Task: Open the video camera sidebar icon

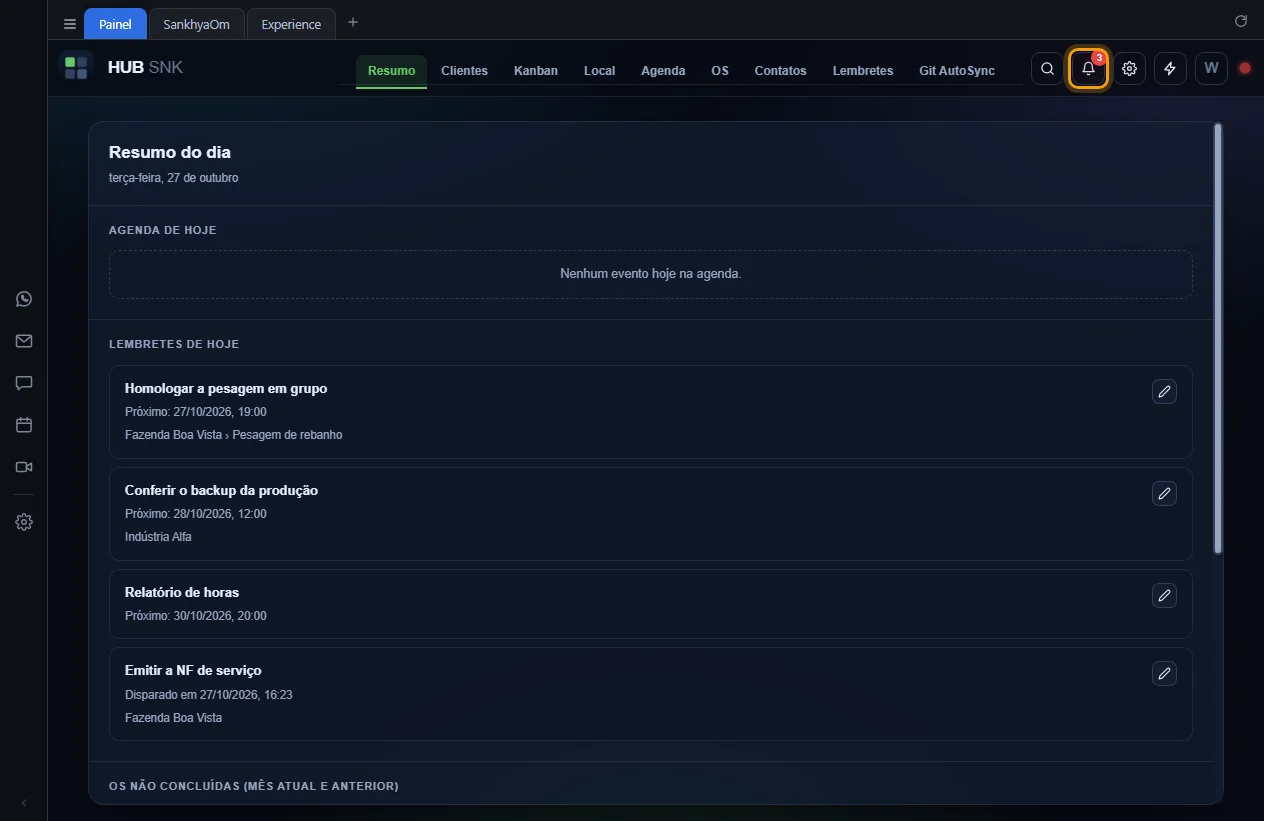Action: (x=24, y=467)
